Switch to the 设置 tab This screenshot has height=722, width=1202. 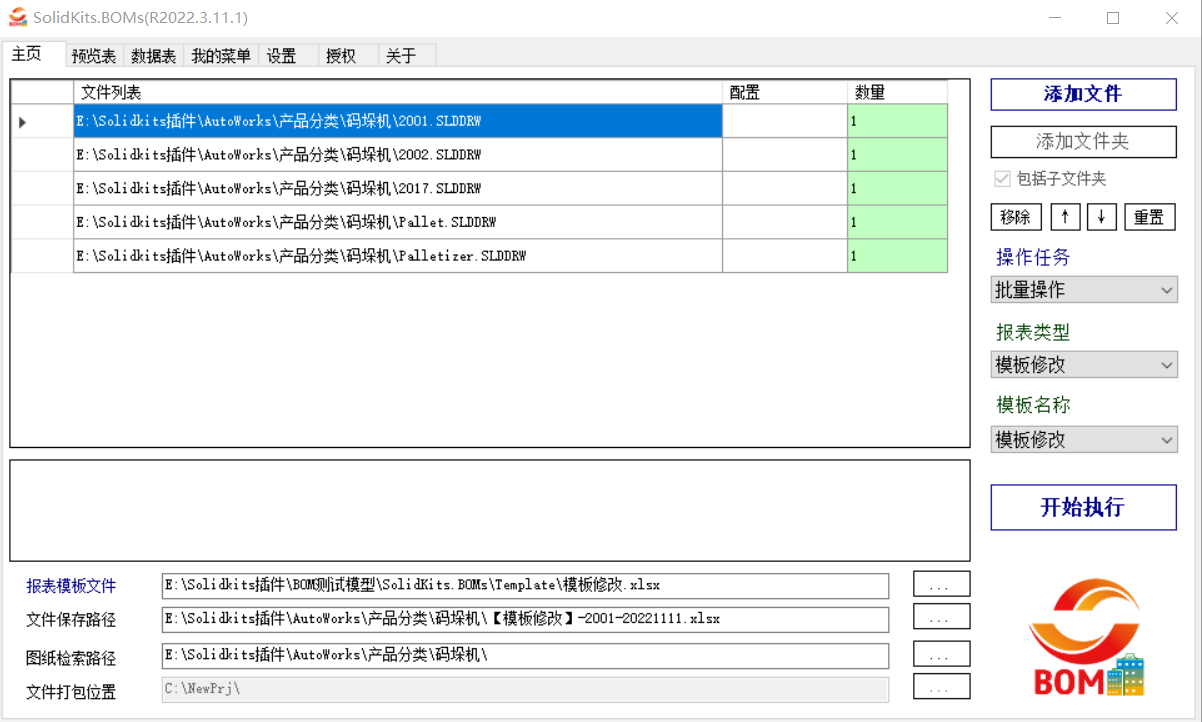282,56
